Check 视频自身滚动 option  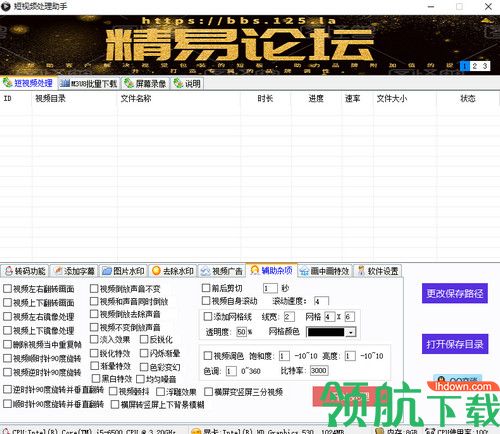(206, 301)
